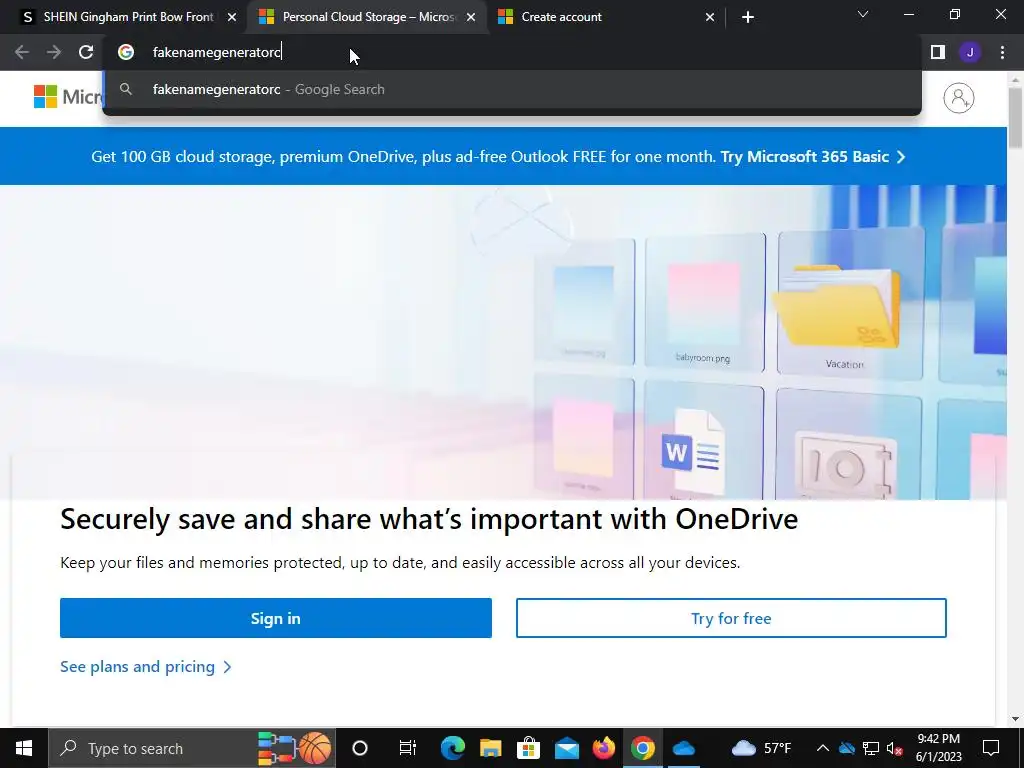Screen dimensions: 1024x768
Task: Close the Personal Cloud Storage tab
Action: 471,17
